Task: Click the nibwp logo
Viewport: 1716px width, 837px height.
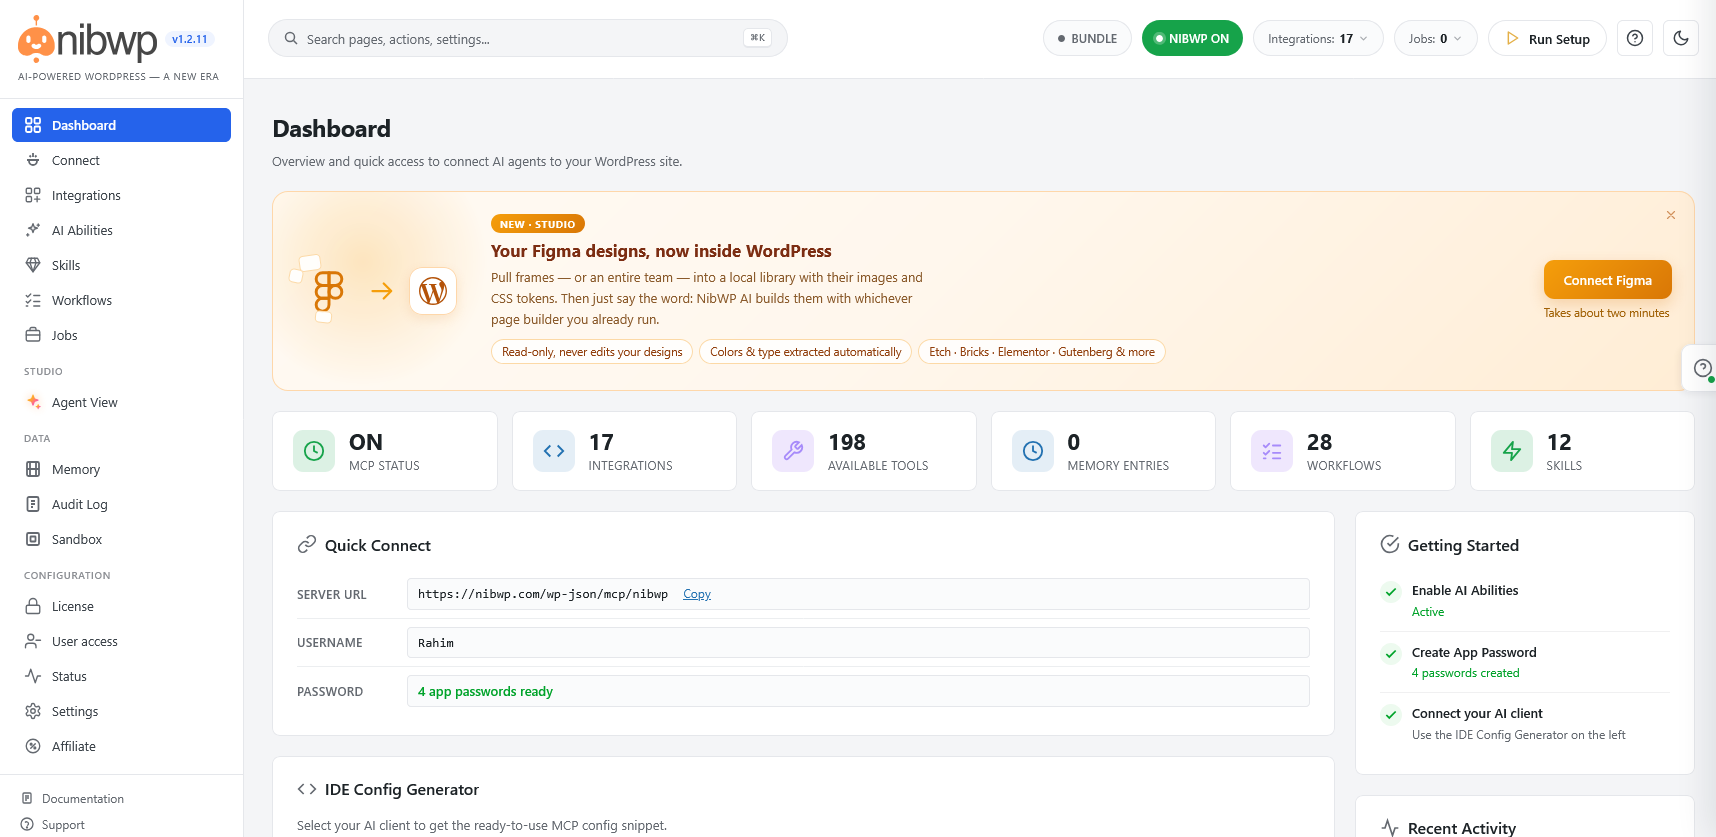Action: tap(88, 40)
